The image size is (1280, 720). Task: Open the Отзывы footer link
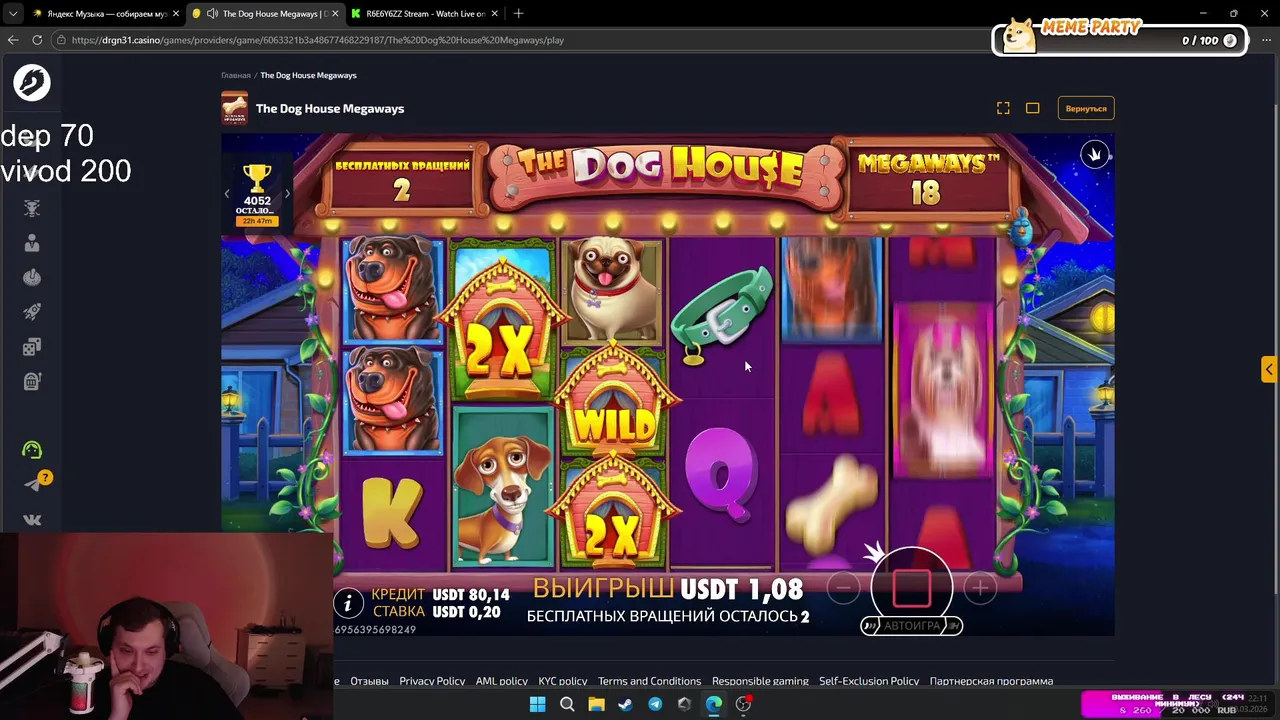[369, 681]
